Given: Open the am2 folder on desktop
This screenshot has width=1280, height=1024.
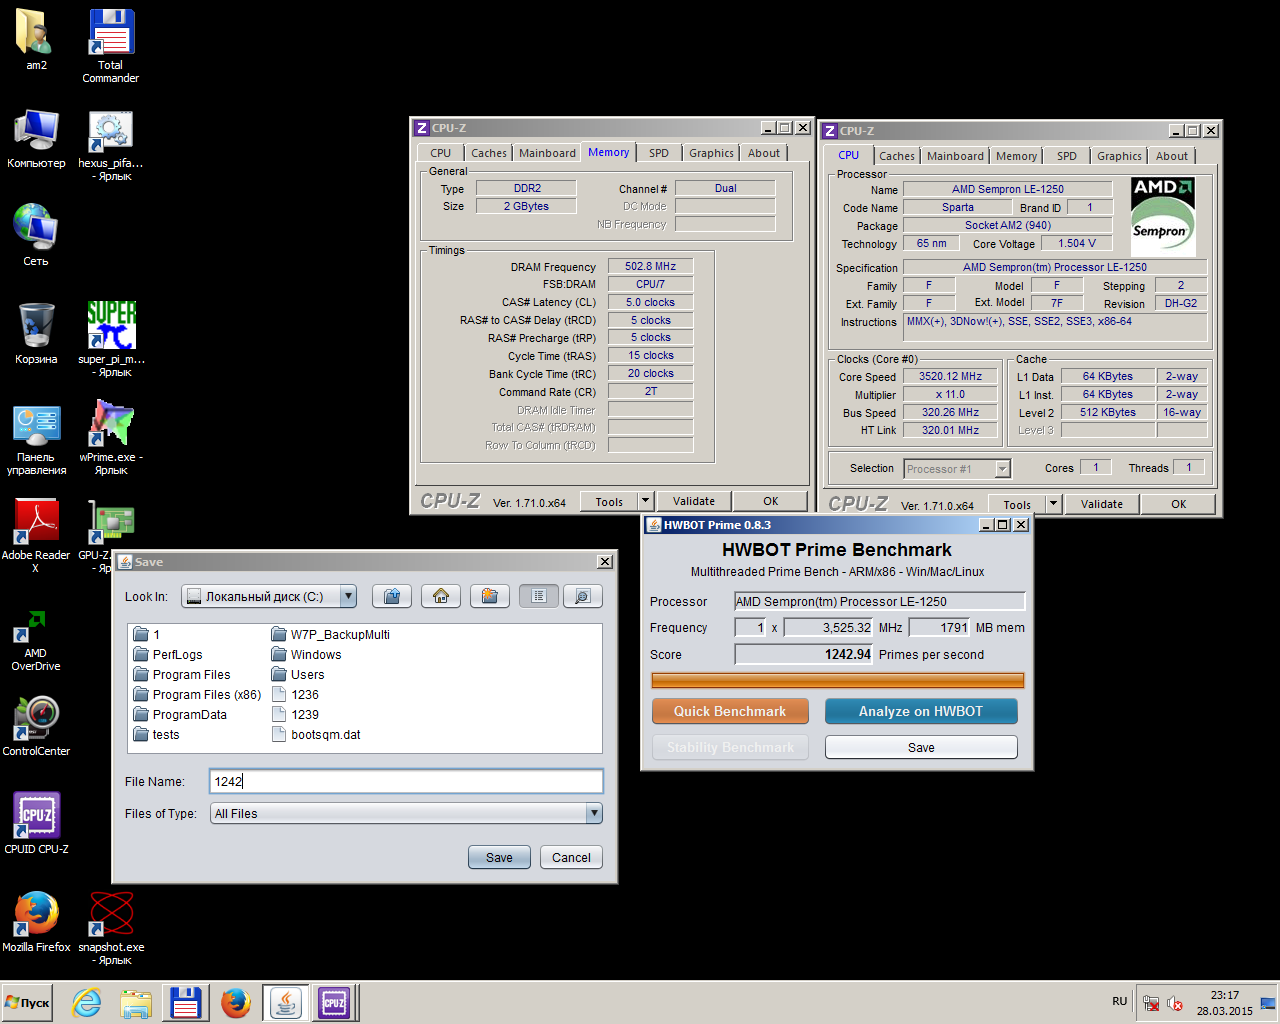Looking at the screenshot, I should 36,40.
